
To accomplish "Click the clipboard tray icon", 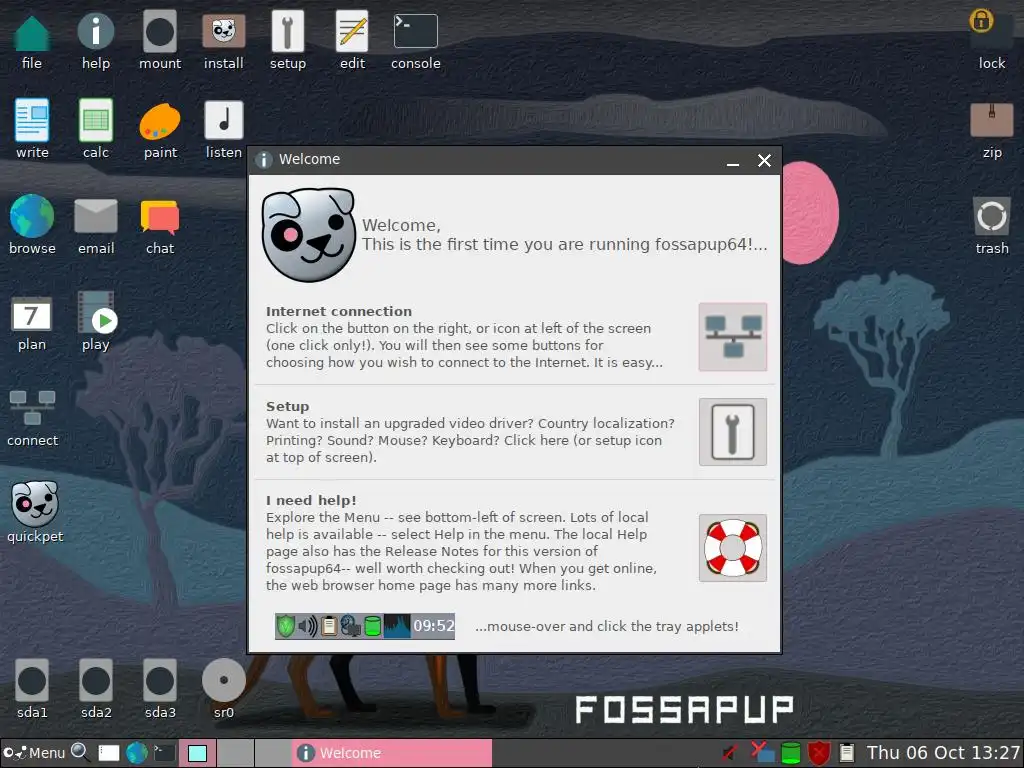I will [x=847, y=753].
